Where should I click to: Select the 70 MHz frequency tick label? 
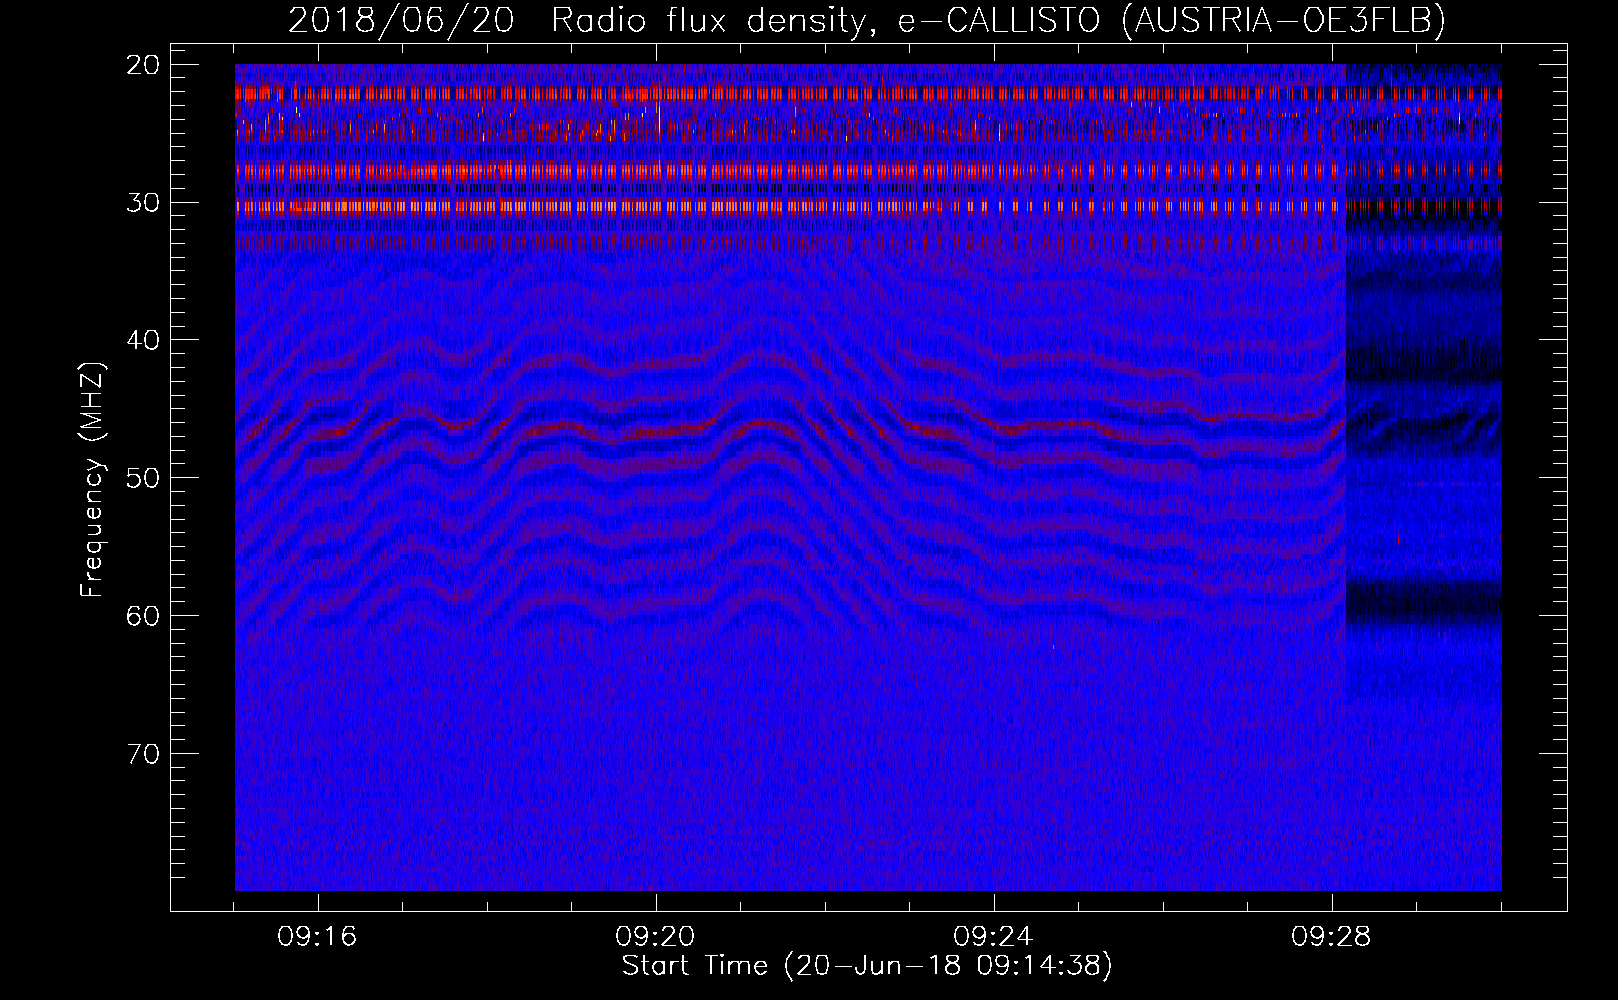[x=144, y=753]
